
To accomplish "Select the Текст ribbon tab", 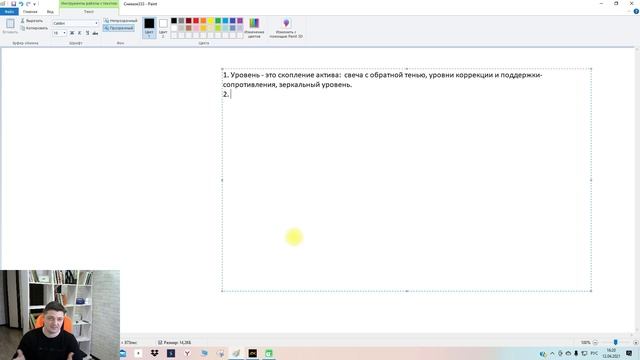I will pos(89,12).
